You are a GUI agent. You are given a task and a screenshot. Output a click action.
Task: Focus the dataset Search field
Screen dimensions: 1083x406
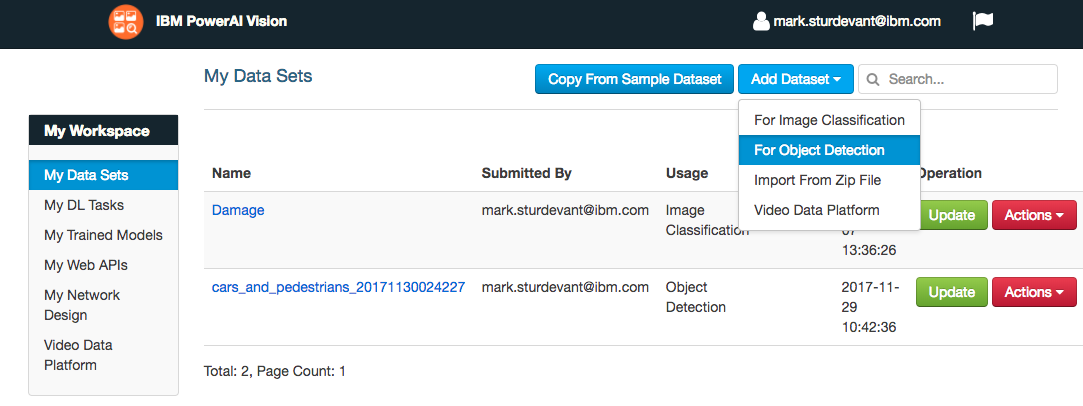(966, 79)
